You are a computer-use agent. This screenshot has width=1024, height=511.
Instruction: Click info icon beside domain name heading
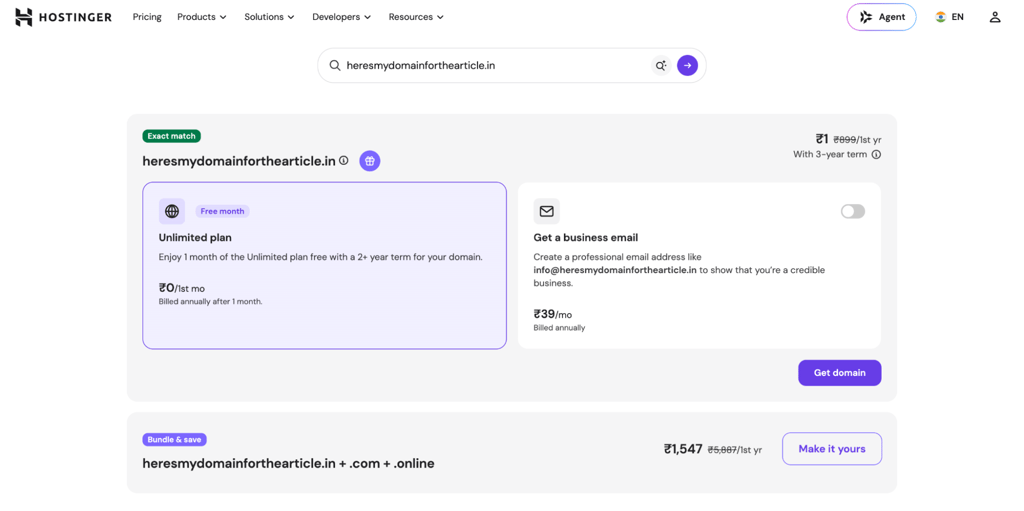(x=344, y=160)
